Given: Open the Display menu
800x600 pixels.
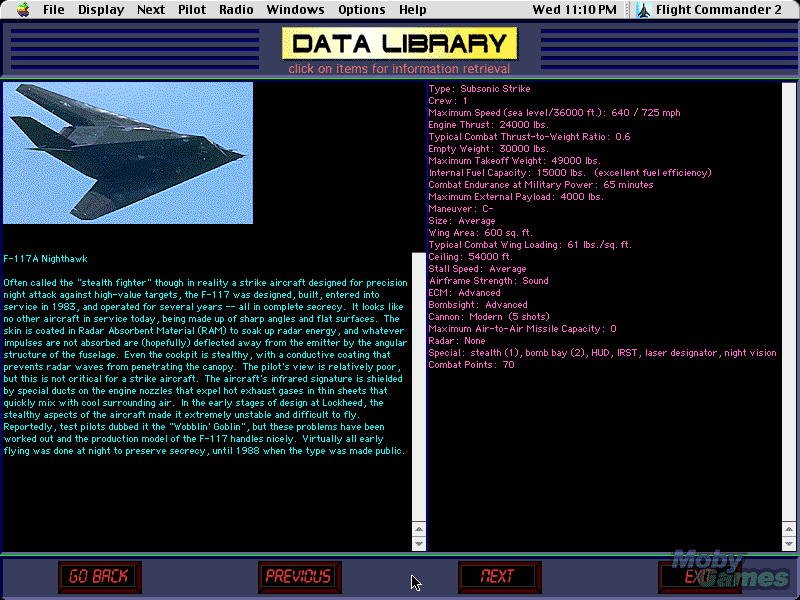Looking at the screenshot, I should (101, 10).
